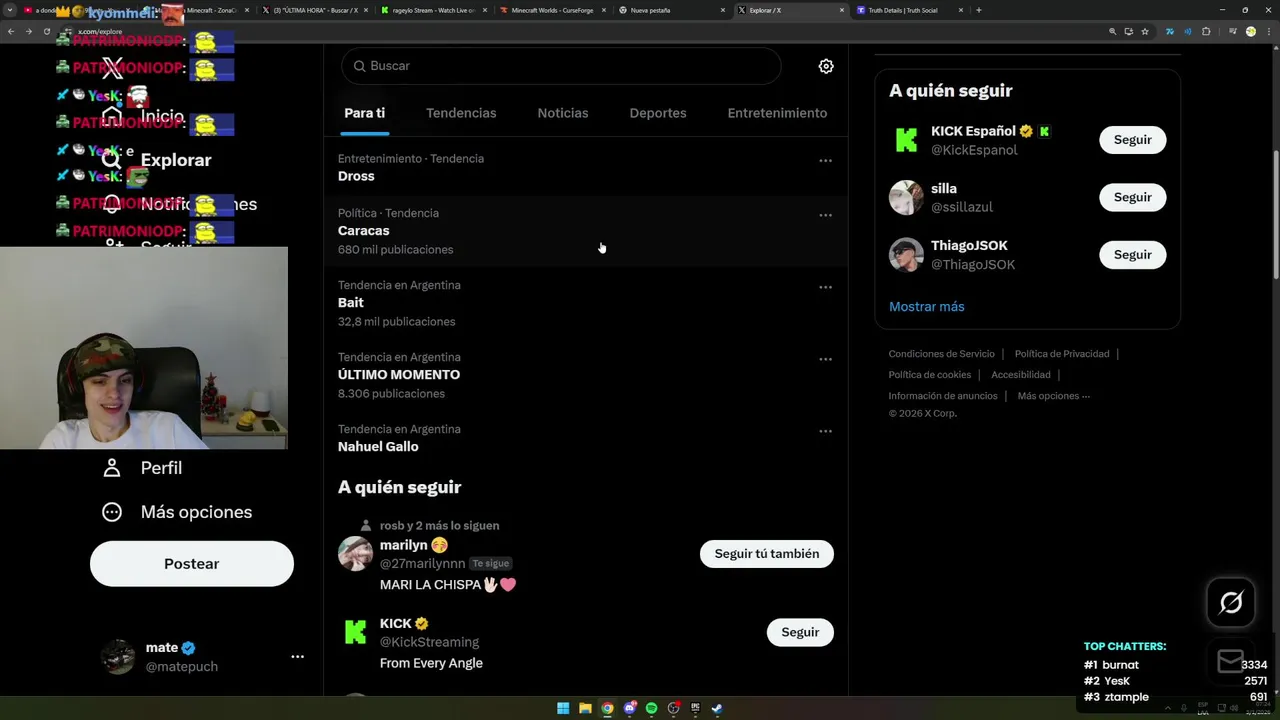This screenshot has width=1280, height=720.
Task: Click KICK avatar in follow list
Action: coord(355,632)
